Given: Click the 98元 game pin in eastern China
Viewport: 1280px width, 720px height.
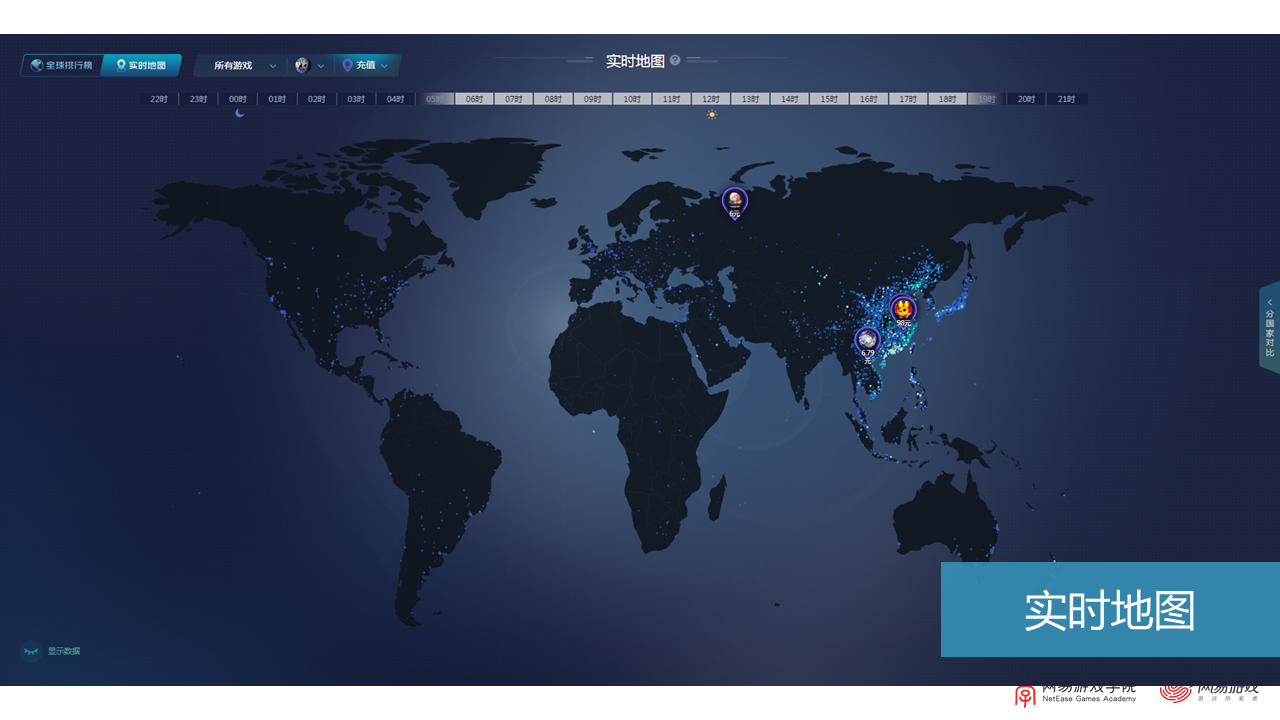Looking at the screenshot, I should pos(903,309).
